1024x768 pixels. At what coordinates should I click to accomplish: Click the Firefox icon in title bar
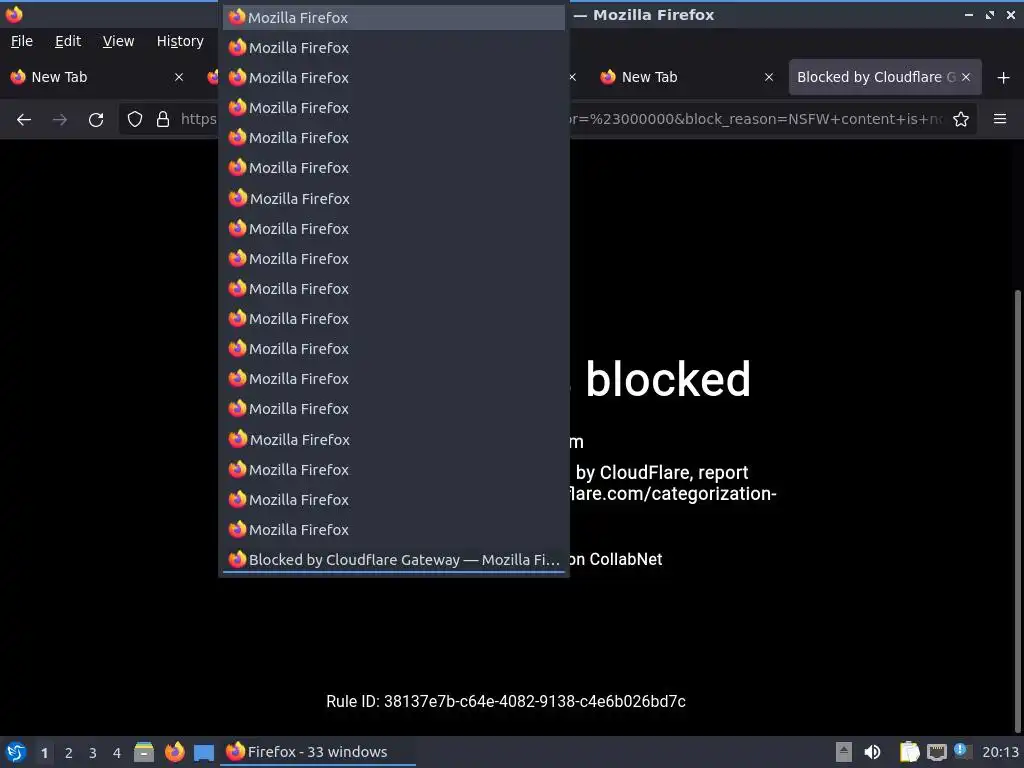pyautogui.click(x=14, y=14)
